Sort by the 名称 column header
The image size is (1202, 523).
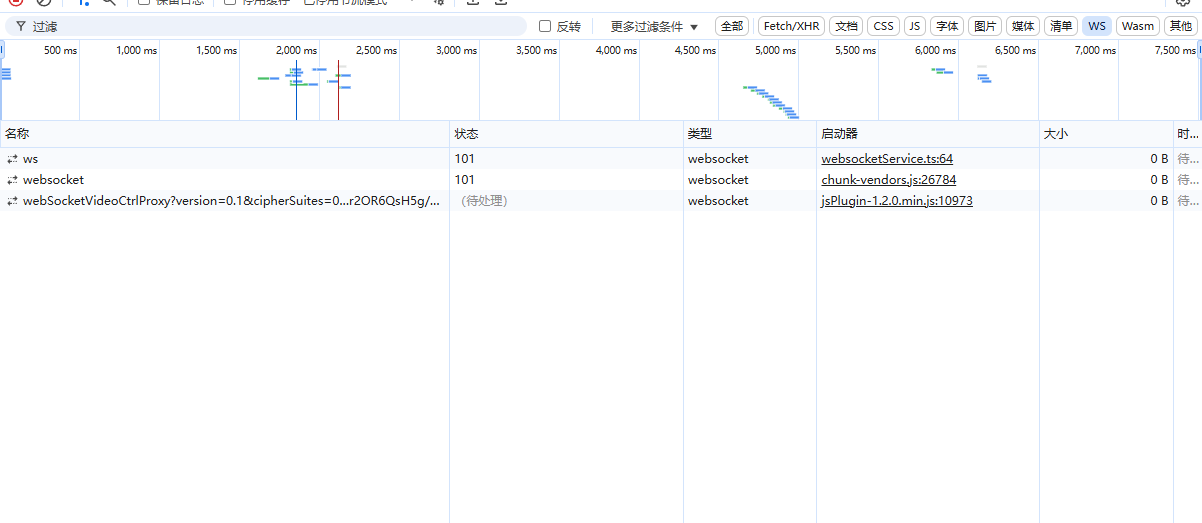225,134
